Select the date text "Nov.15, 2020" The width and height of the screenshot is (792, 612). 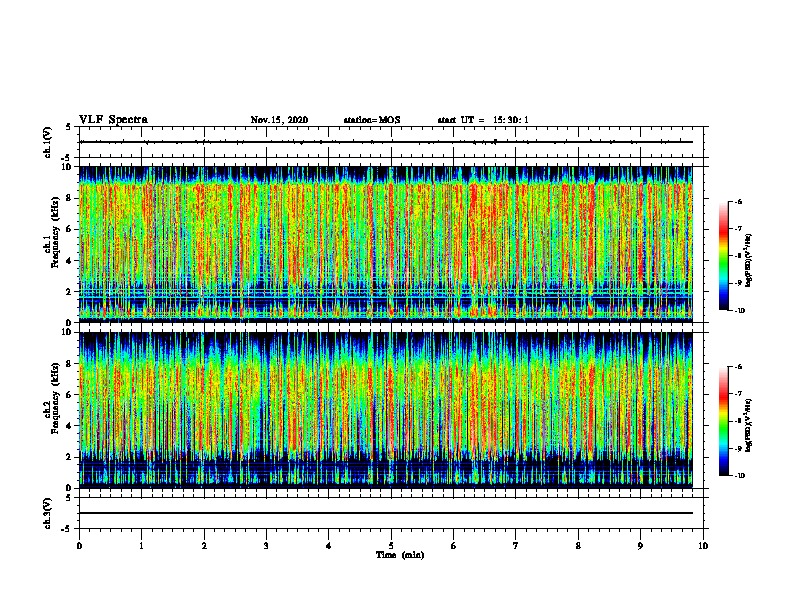point(279,120)
